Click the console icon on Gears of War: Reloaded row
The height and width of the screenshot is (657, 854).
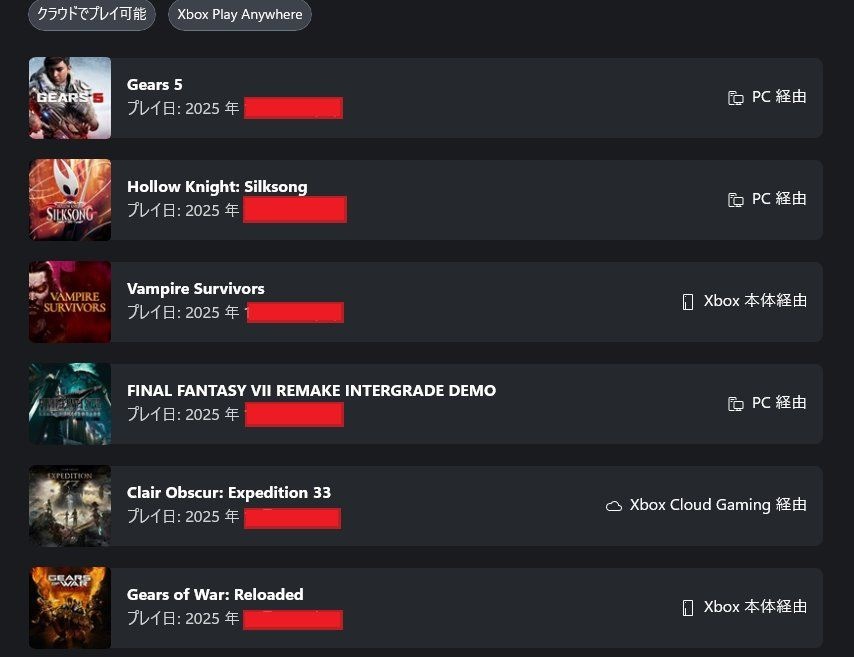click(x=688, y=608)
